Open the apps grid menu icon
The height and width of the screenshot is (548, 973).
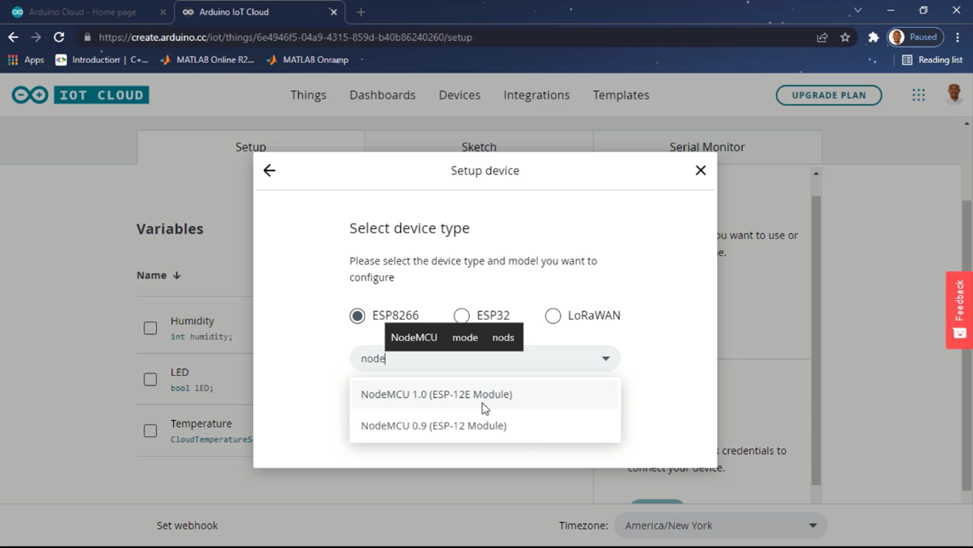point(918,95)
